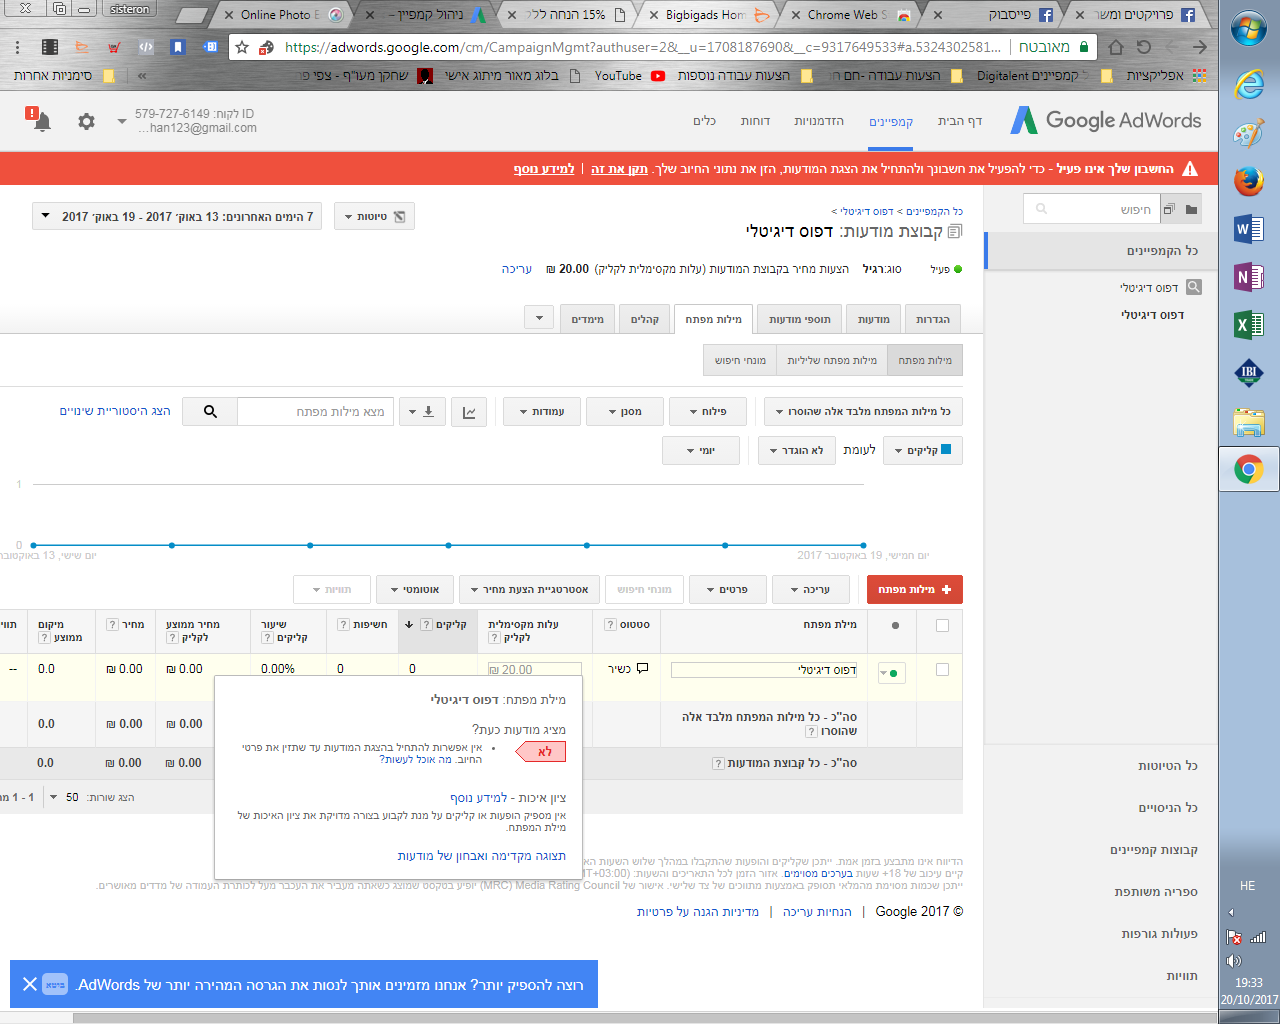
Task: Switch to the מימדים tab
Action: (x=587, y=319)
